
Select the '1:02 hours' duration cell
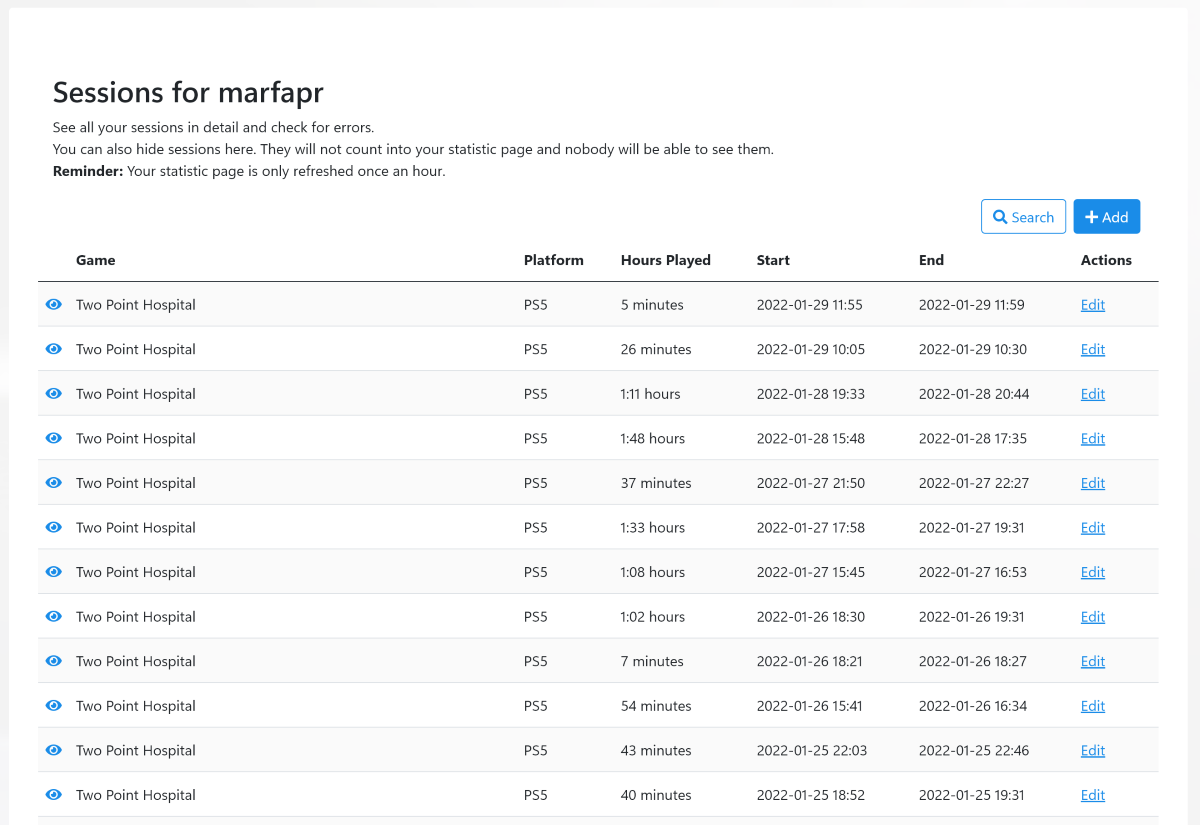(653, 617)
